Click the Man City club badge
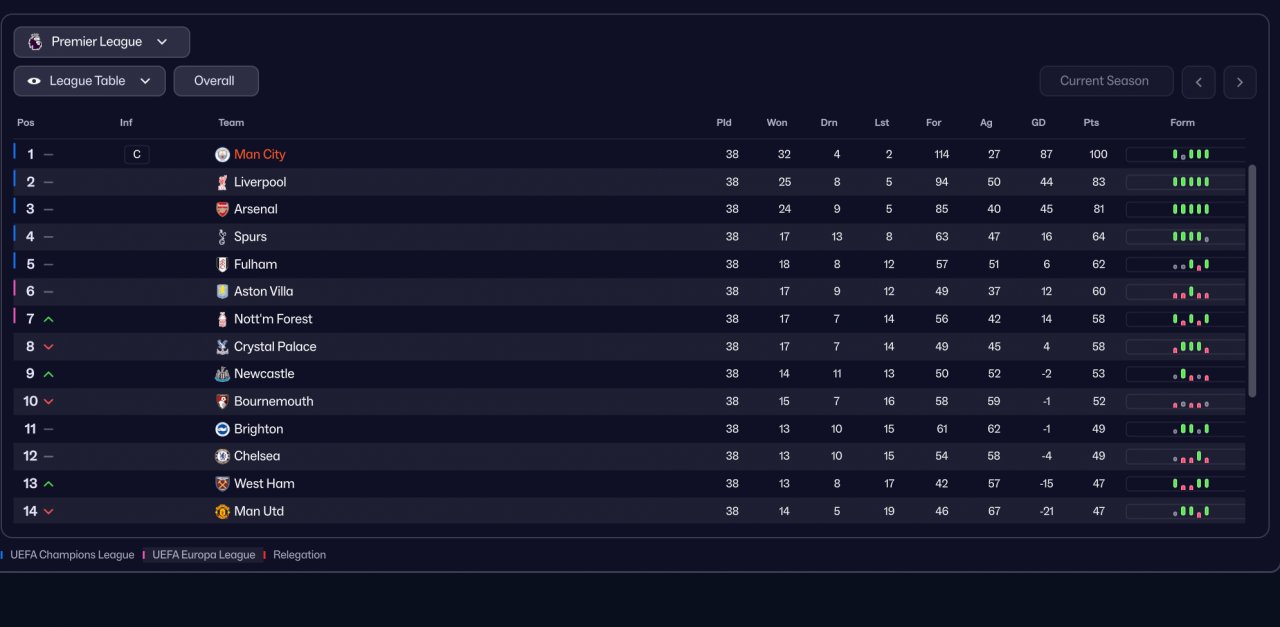 [x=222, y=155]
